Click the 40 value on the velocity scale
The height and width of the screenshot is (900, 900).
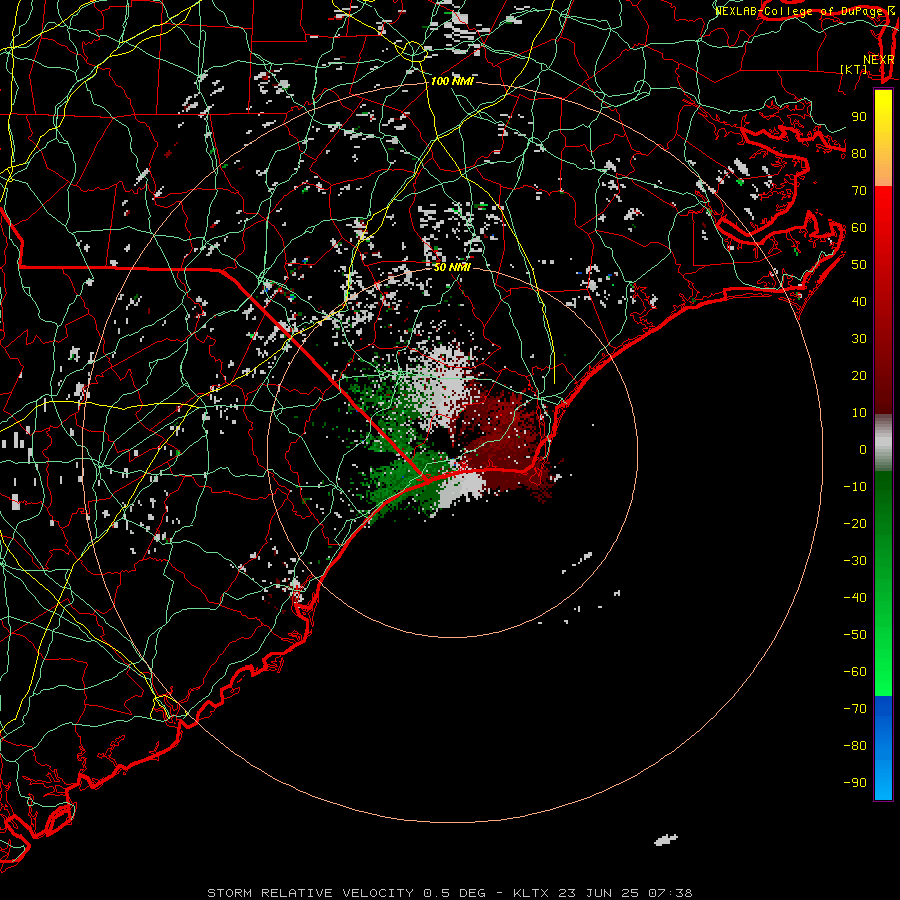[x=859, y=302]
